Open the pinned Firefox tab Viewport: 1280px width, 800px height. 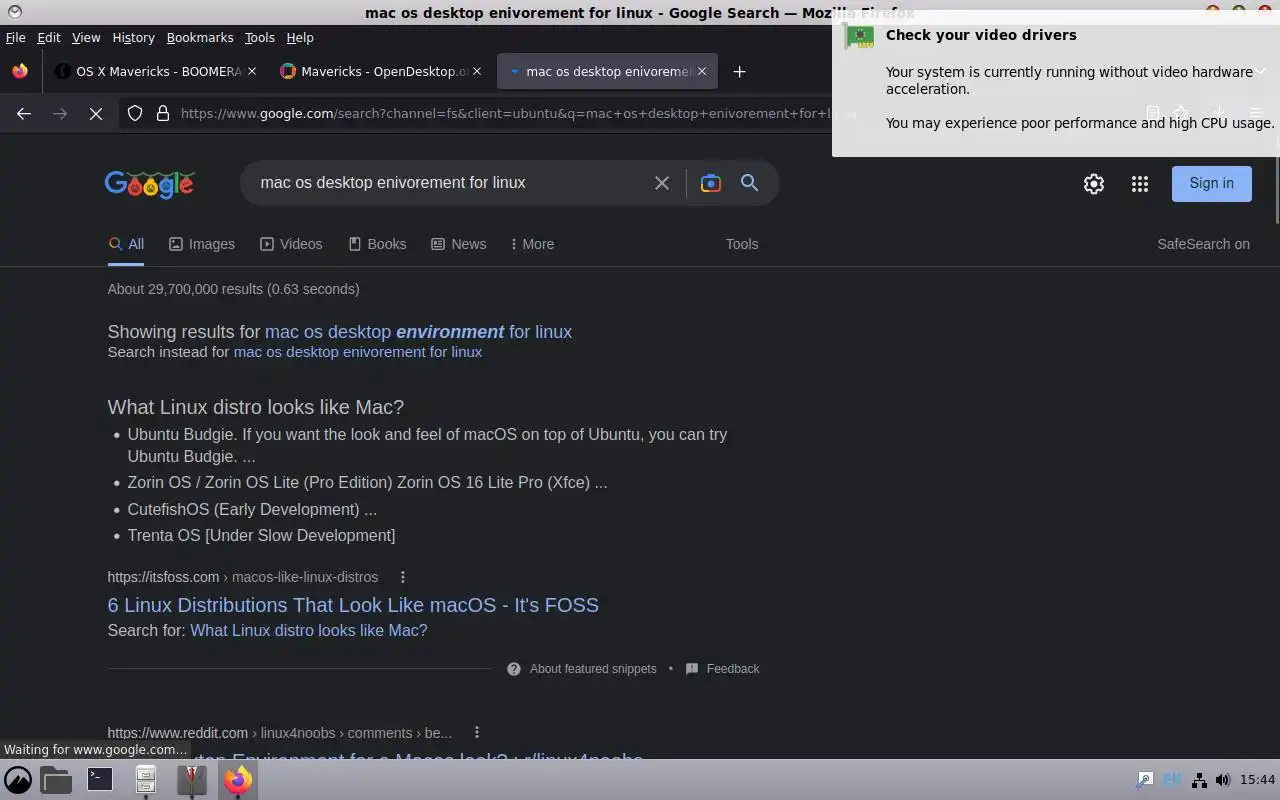click(x=20, y=71)
